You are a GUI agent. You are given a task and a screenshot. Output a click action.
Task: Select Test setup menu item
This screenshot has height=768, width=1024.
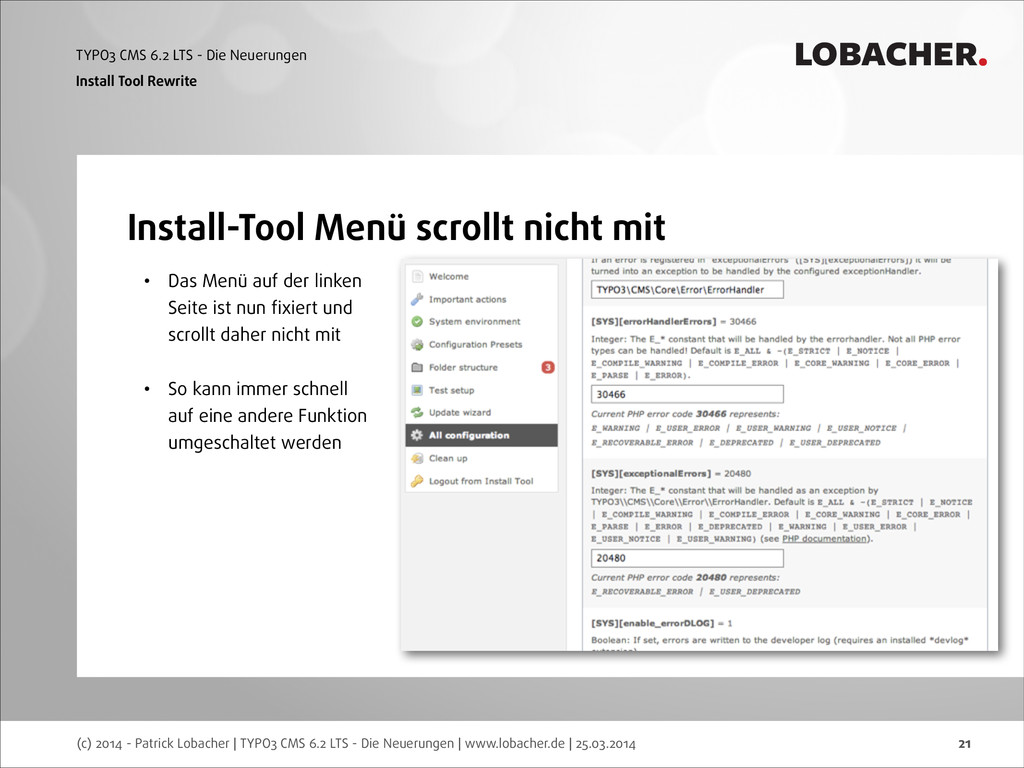pos(482,390)
